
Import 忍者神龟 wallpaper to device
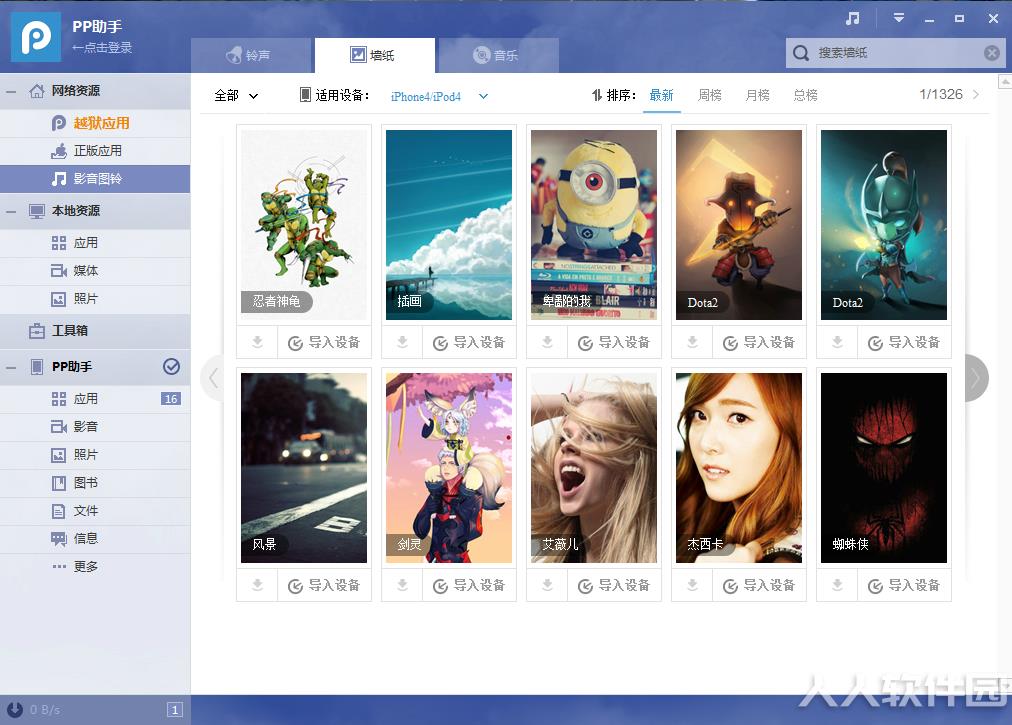[324, 343]
